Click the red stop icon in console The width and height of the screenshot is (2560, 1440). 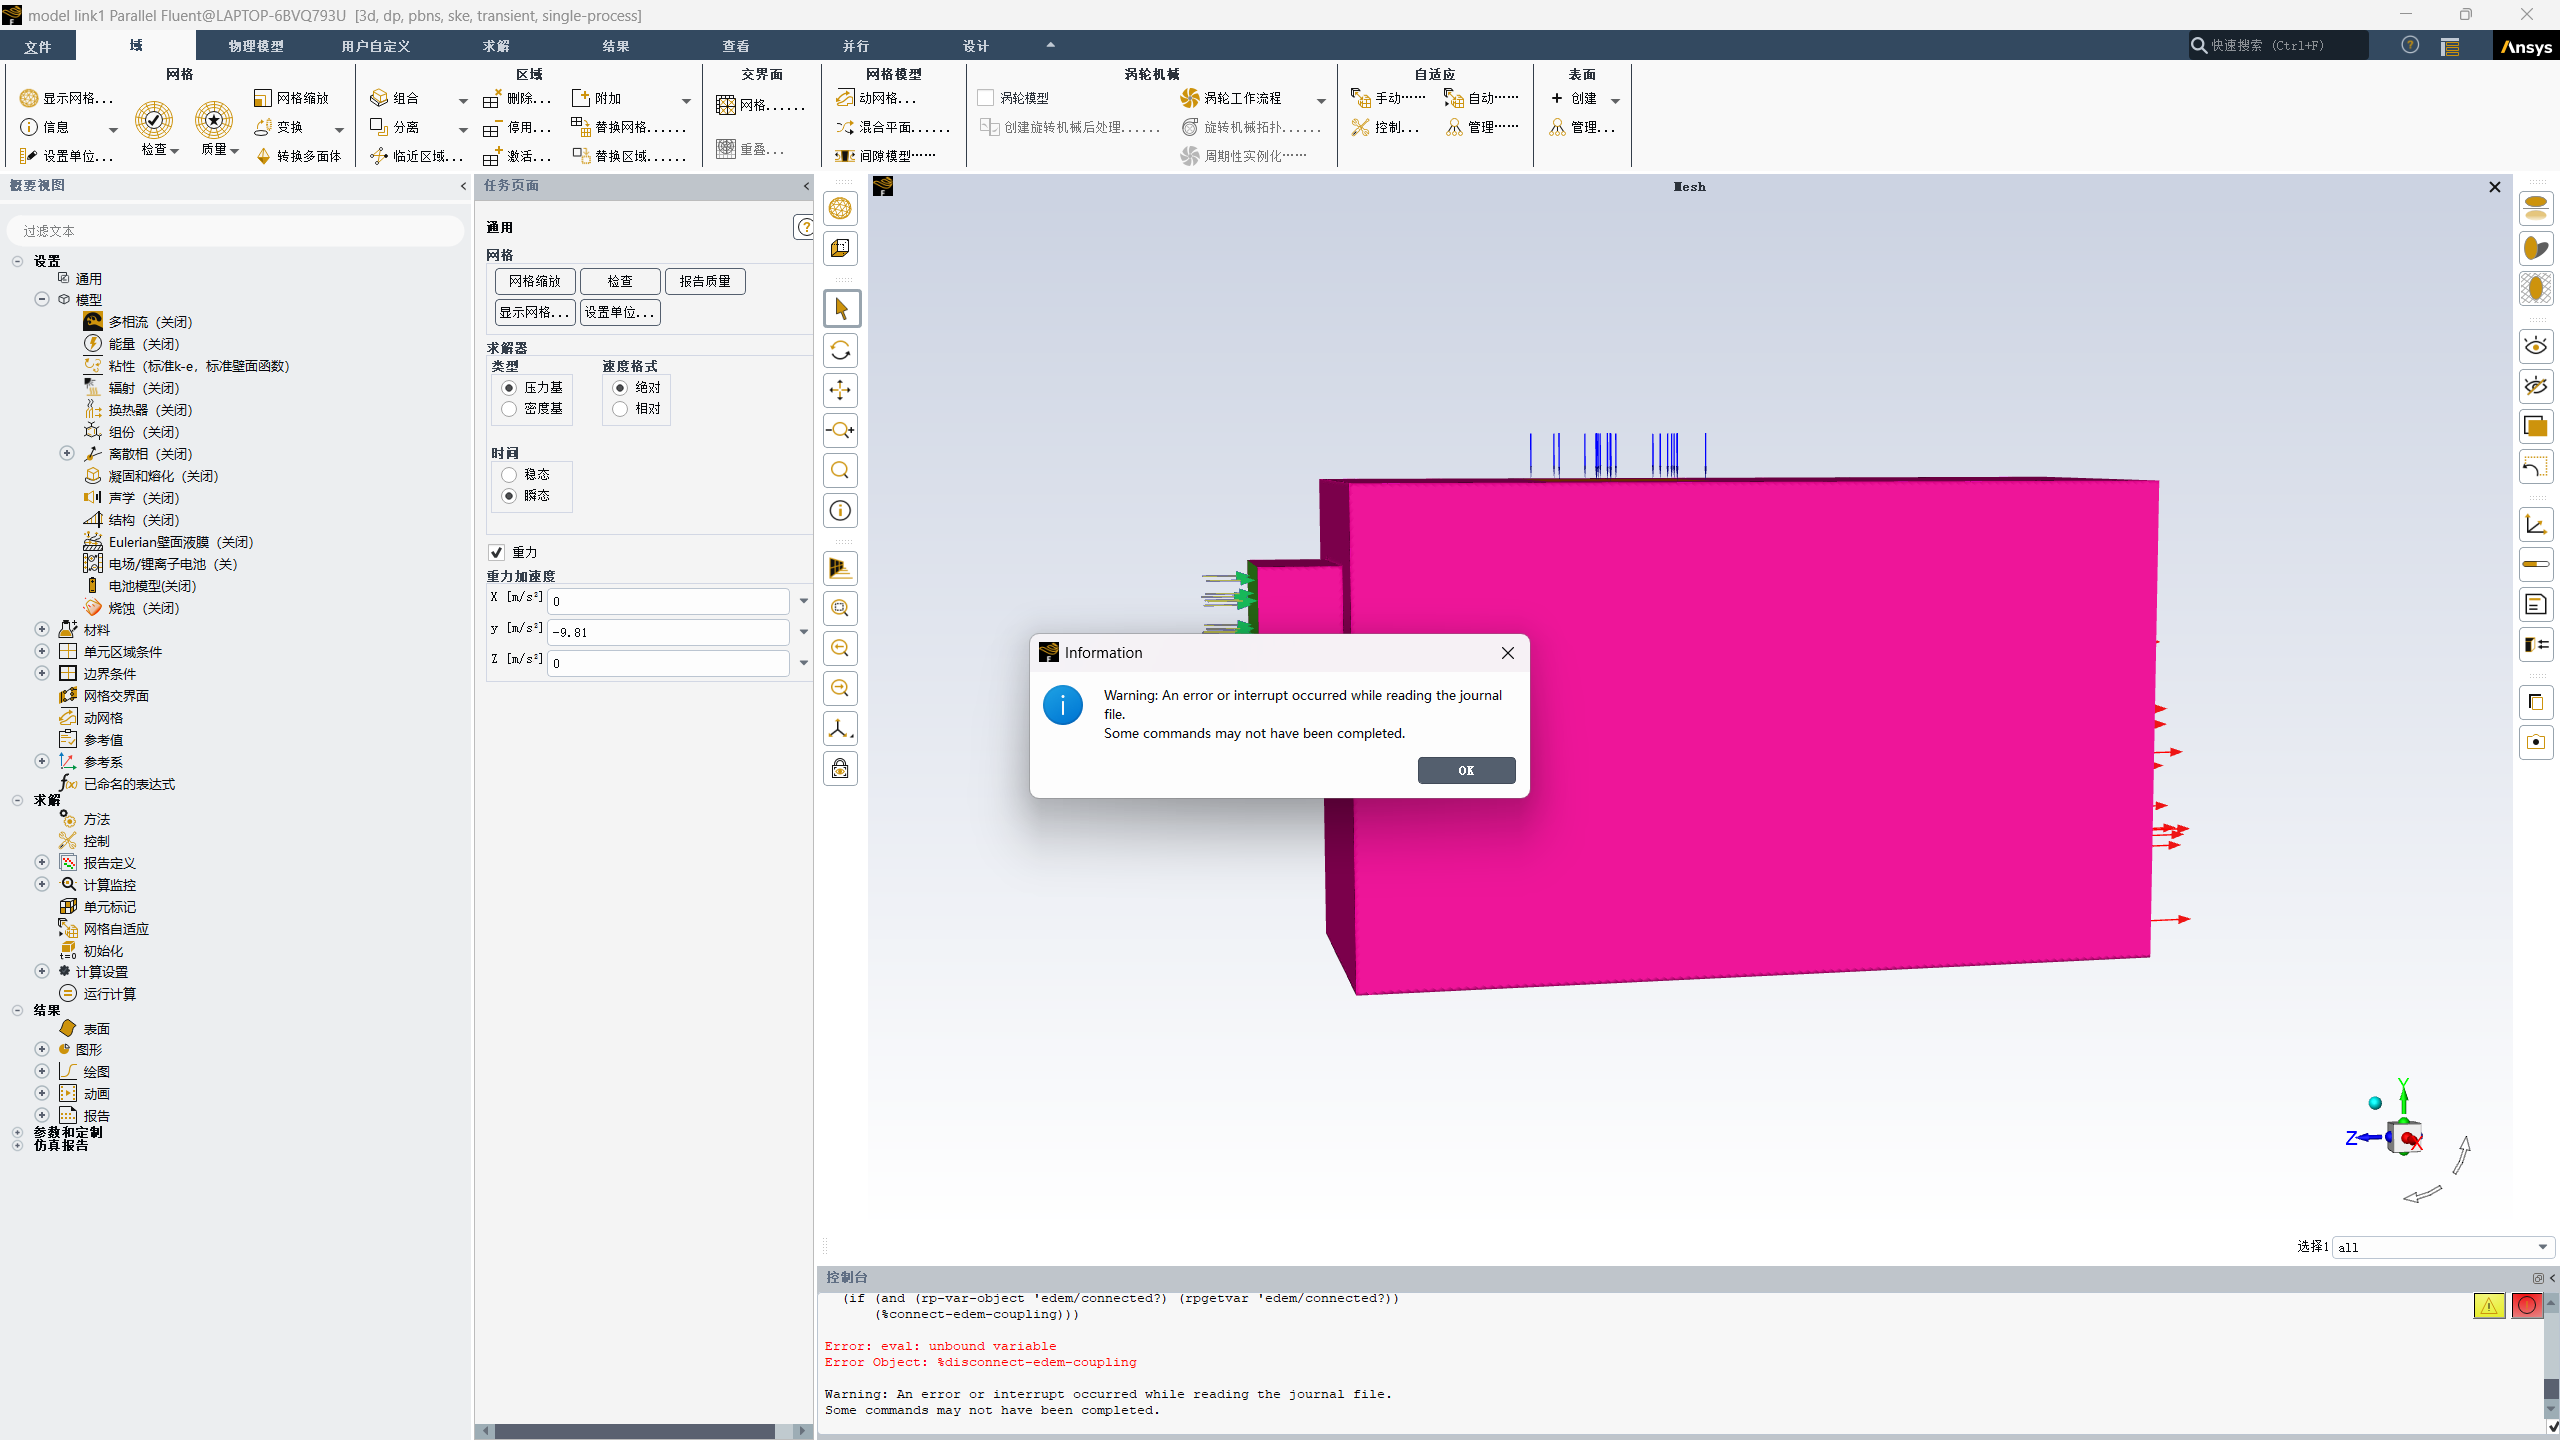pos(2526,1305)
